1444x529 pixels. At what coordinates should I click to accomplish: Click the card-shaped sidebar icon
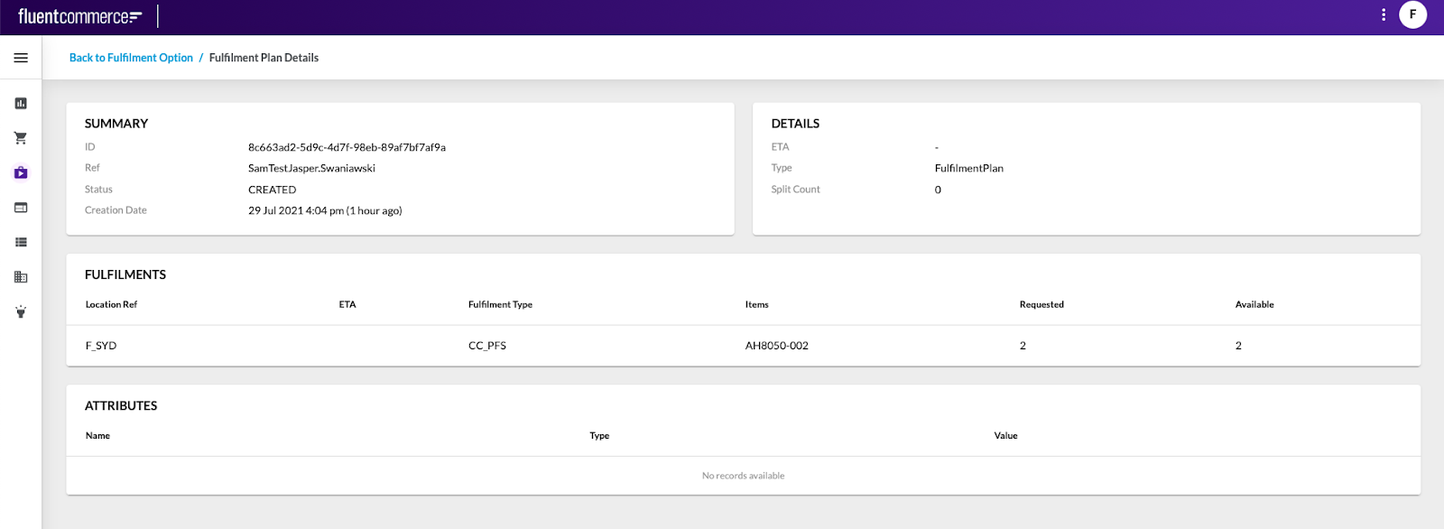(20, 207)
